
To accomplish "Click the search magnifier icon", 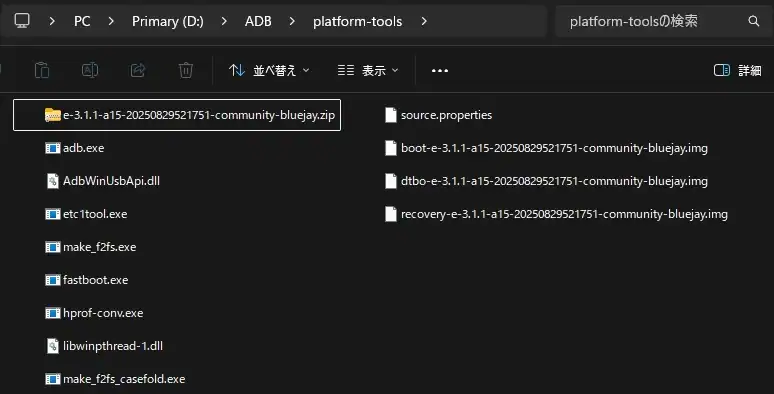I will point(753,21).
